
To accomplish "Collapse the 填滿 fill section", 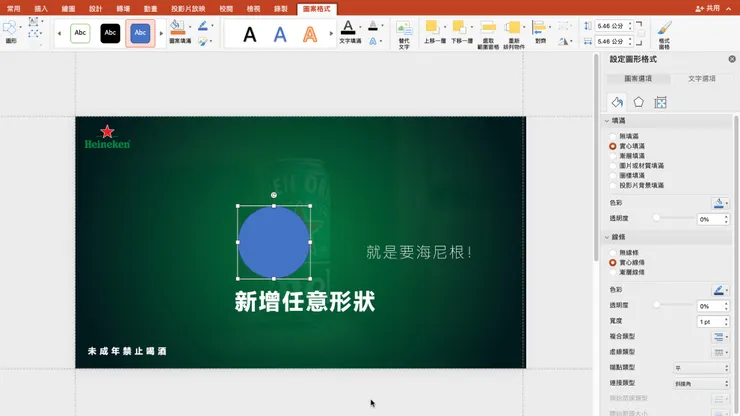I will coord(607,121).
